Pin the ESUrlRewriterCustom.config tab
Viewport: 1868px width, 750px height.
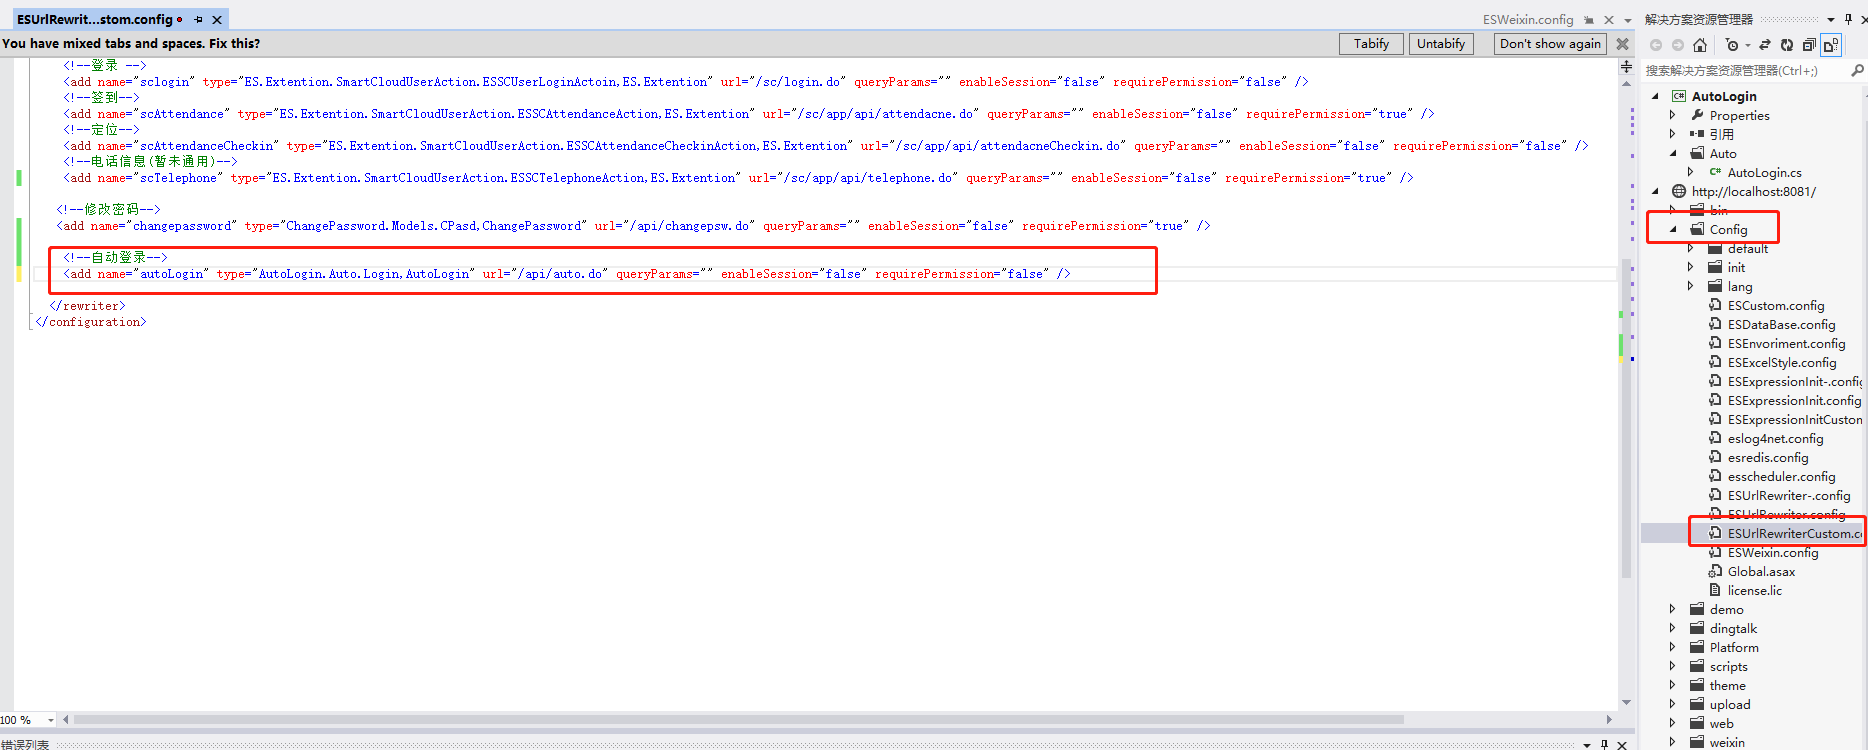pos(199,20)
